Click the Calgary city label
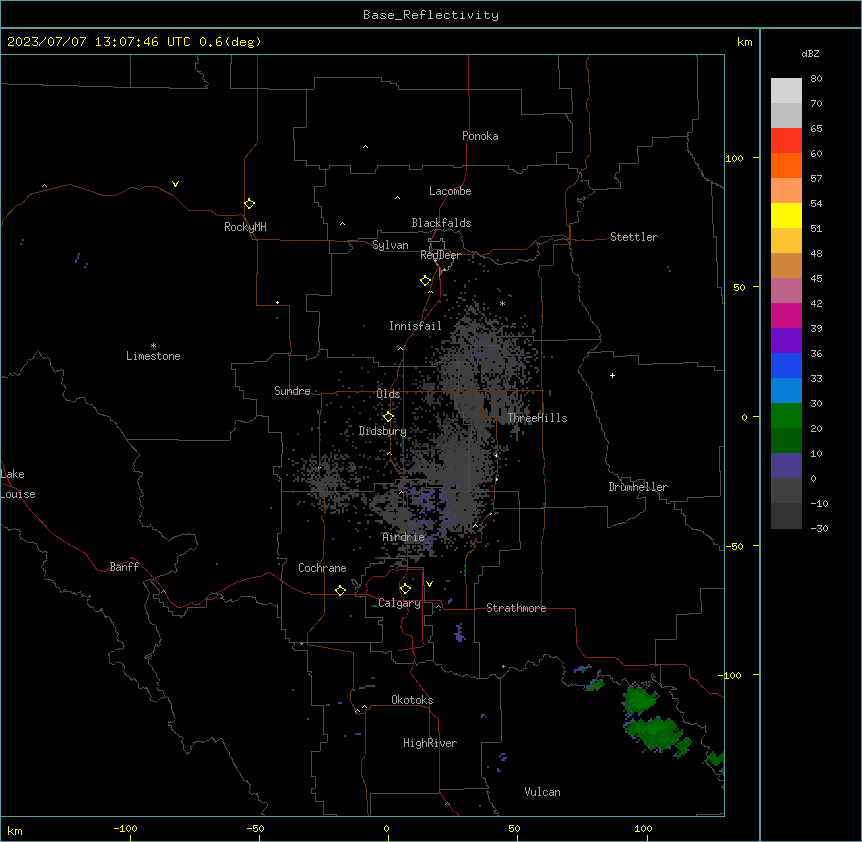862x842 pixels. point(399,603)
